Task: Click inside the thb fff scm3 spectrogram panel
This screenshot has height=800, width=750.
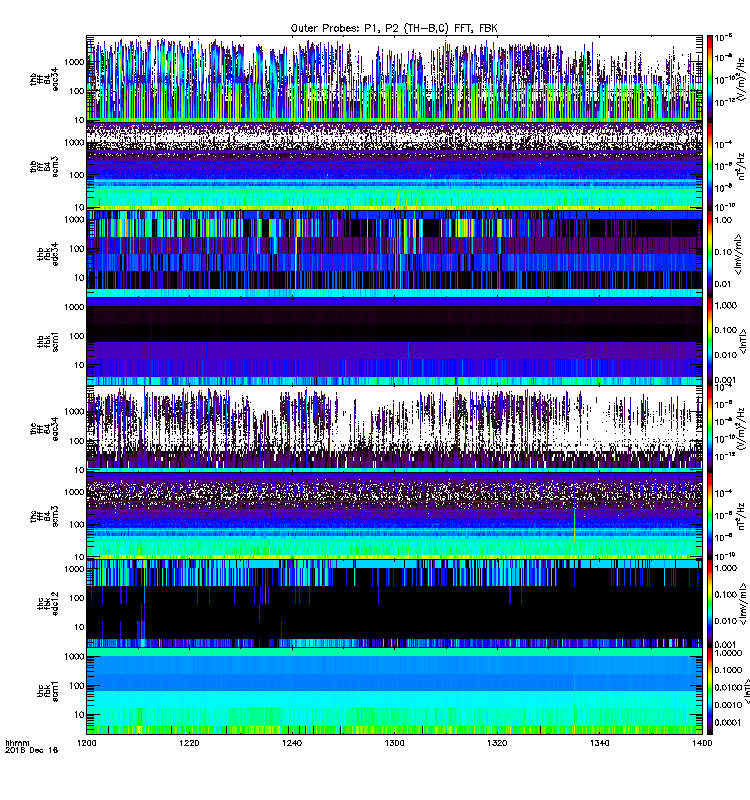Action: 394,166
